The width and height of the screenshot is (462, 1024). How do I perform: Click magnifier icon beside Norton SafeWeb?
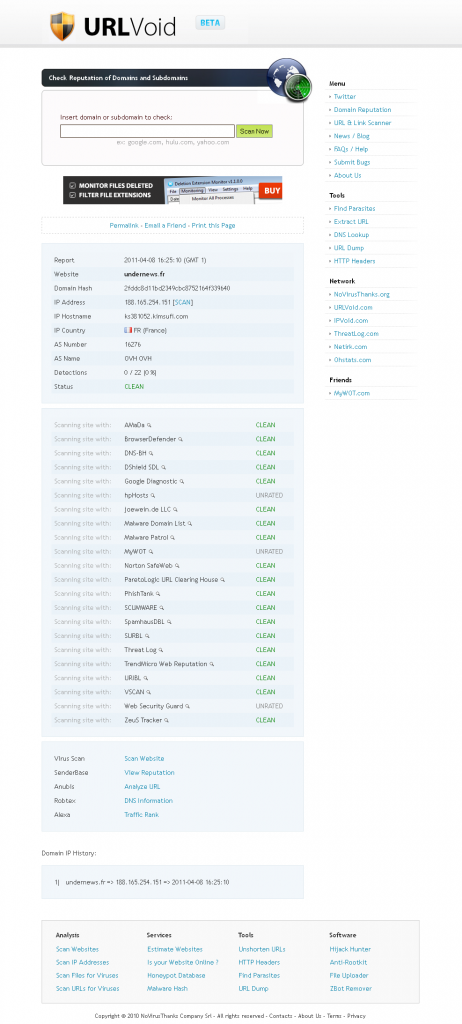click(x=178, y=566)
